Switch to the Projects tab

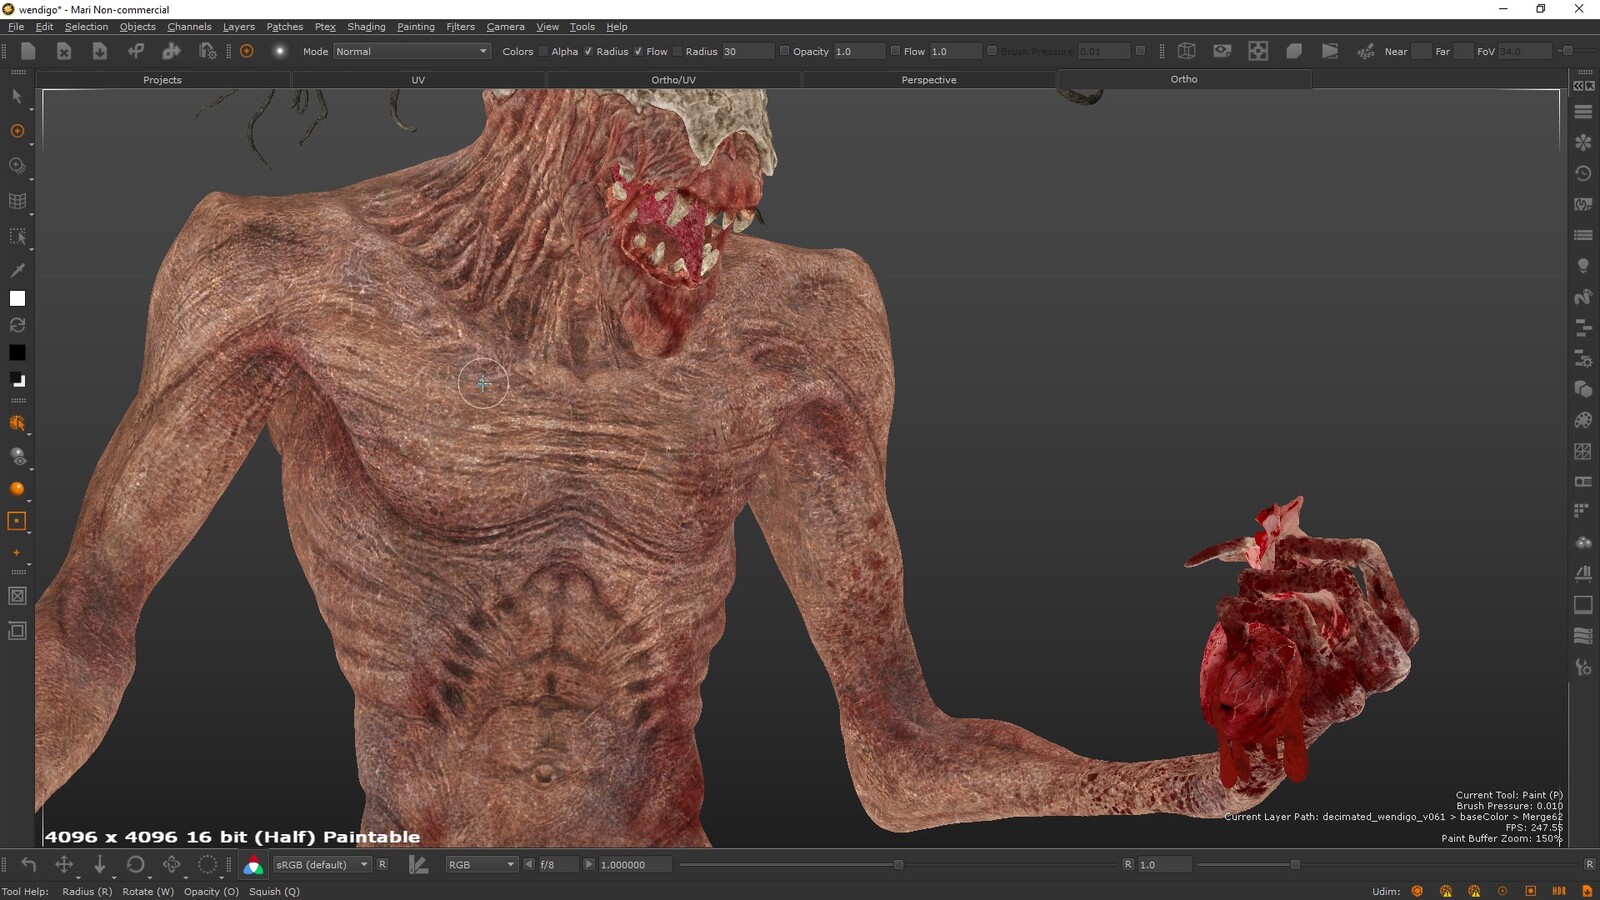click(162, 80)
